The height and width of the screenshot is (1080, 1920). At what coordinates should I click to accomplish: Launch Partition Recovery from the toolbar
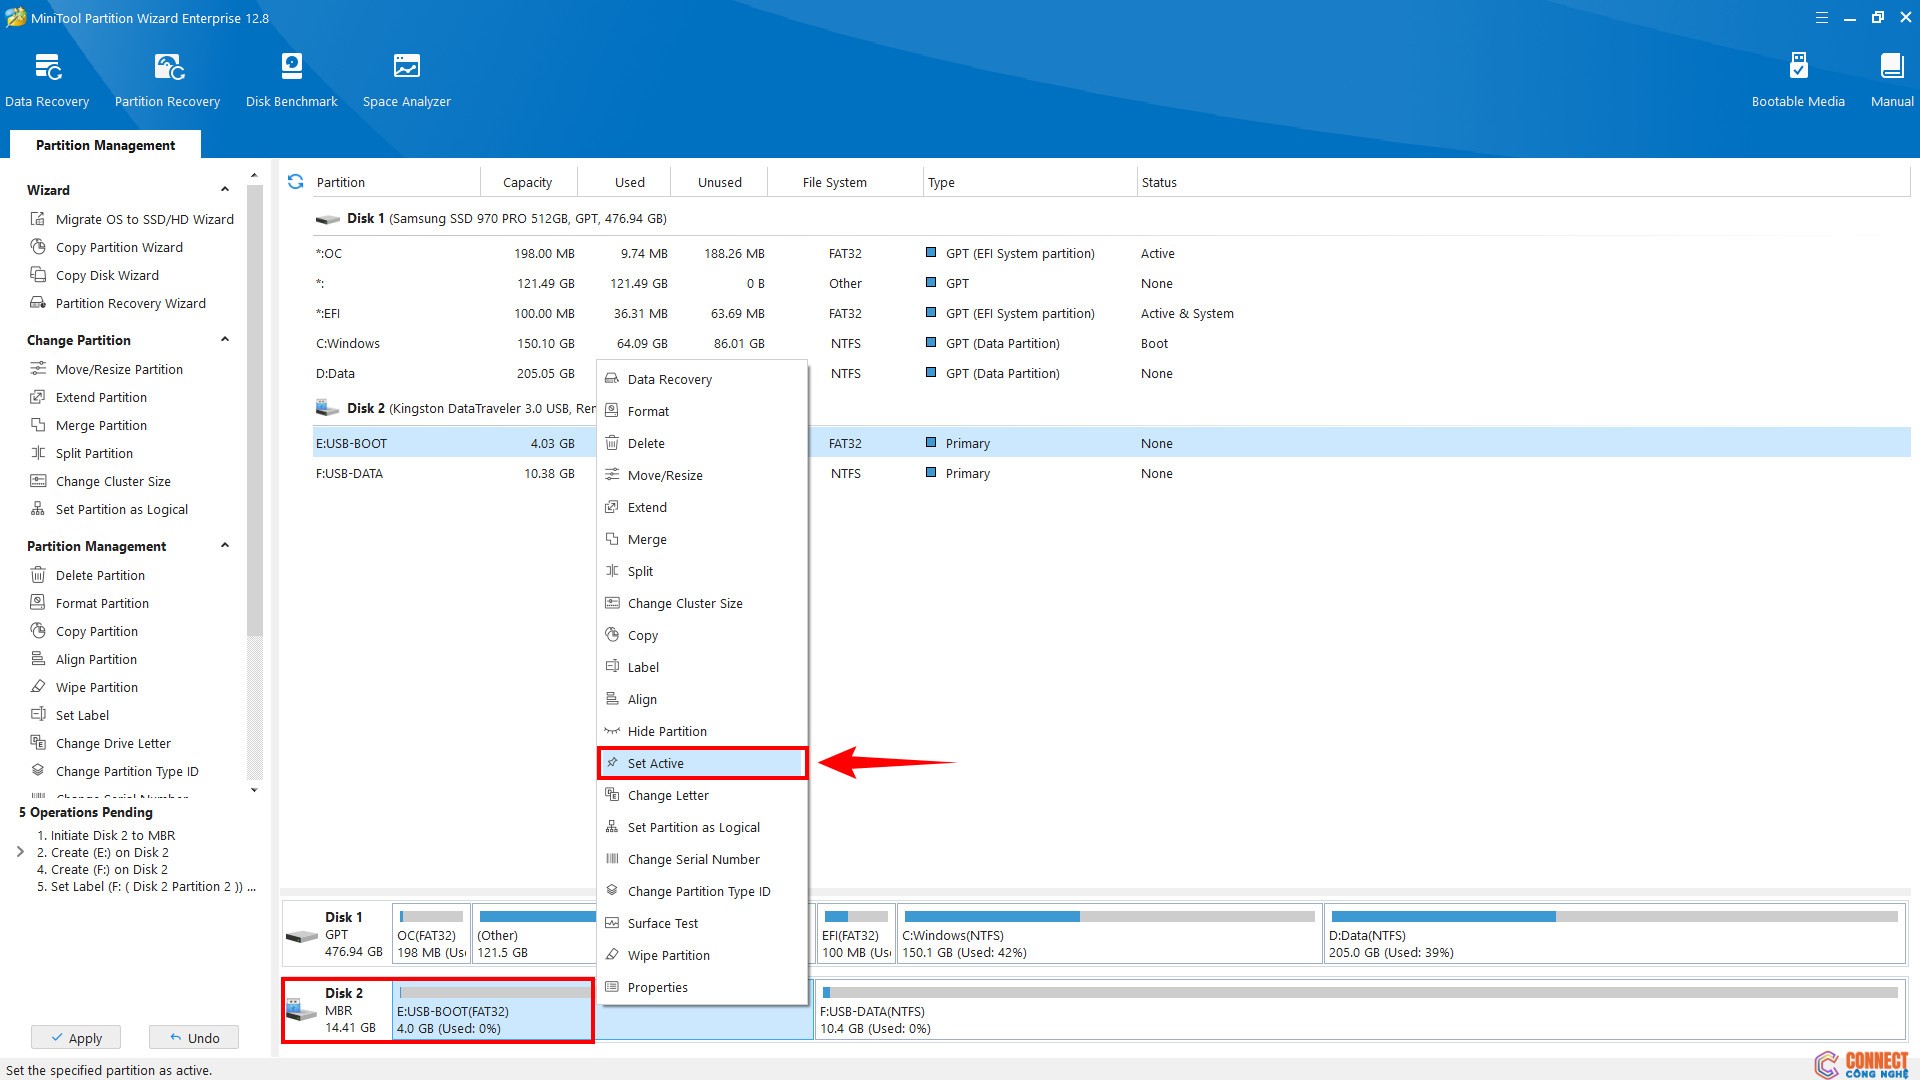click(x=167, y=80)
